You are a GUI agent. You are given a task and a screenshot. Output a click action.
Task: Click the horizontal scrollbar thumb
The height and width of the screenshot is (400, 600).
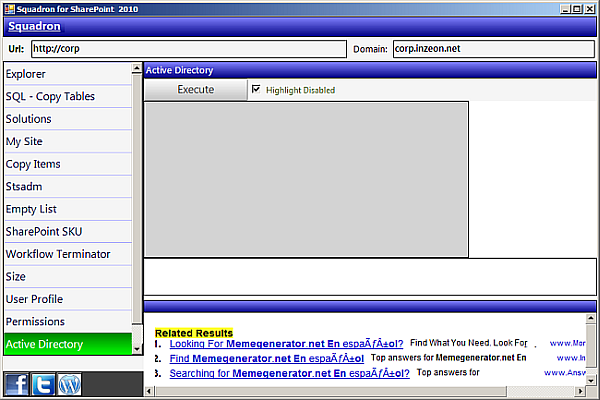pos(330,391)
